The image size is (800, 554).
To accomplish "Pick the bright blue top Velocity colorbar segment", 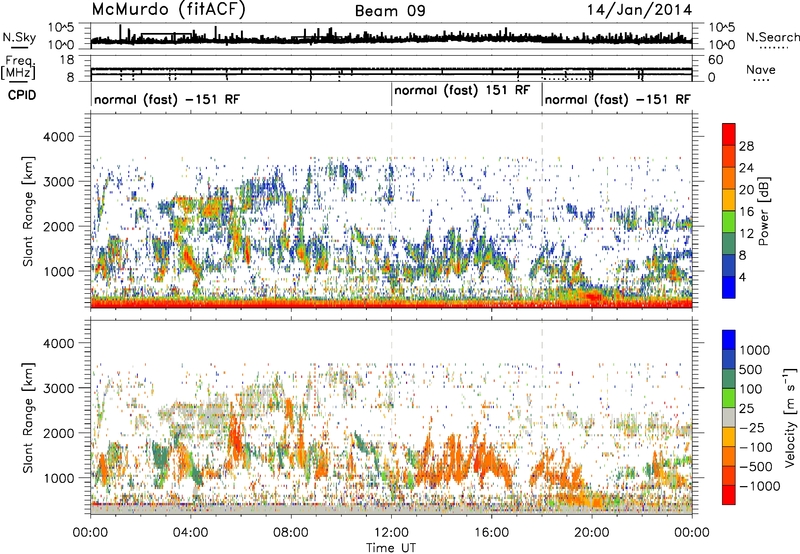I will point(729,340).
